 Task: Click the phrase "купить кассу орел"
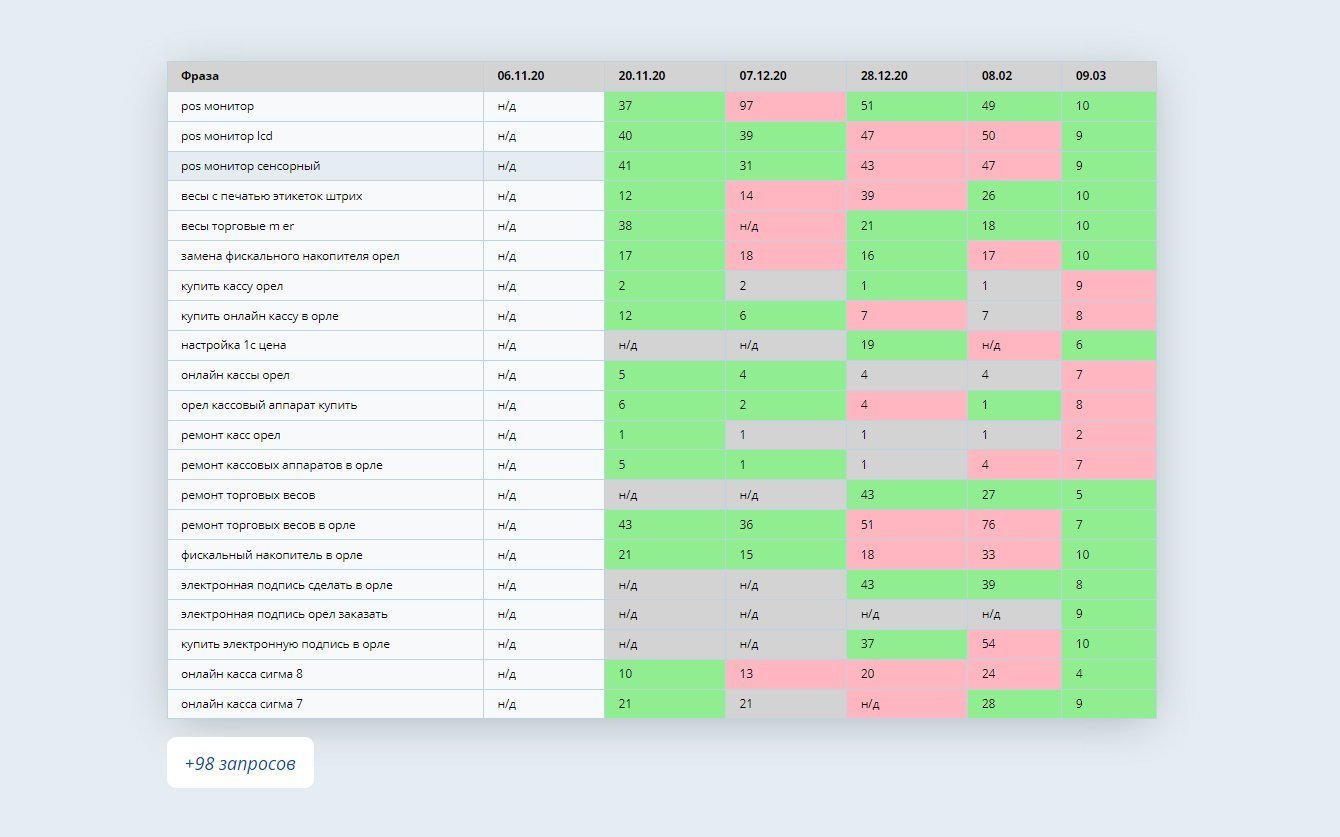(232, 286)
